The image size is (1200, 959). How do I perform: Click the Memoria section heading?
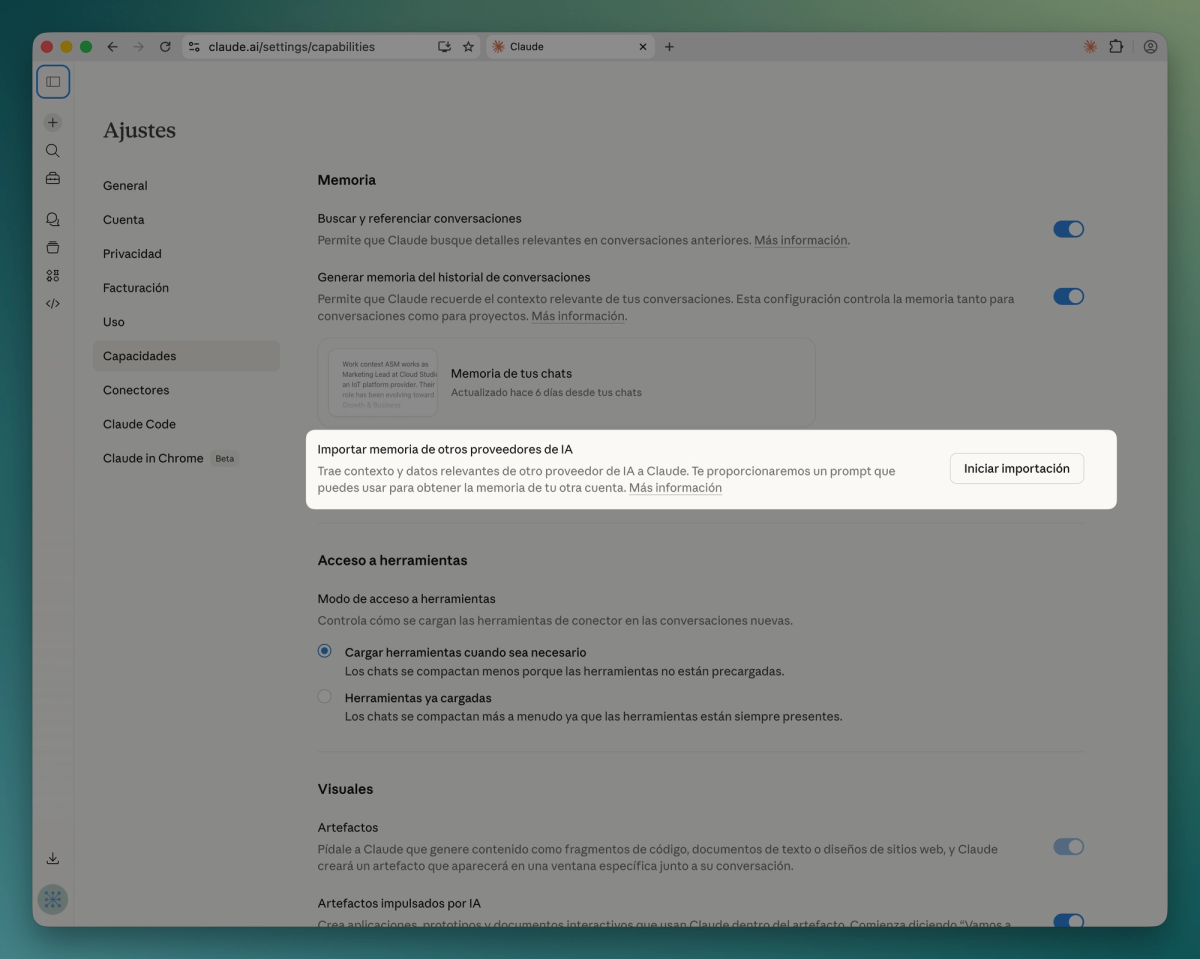pos(346,180)
